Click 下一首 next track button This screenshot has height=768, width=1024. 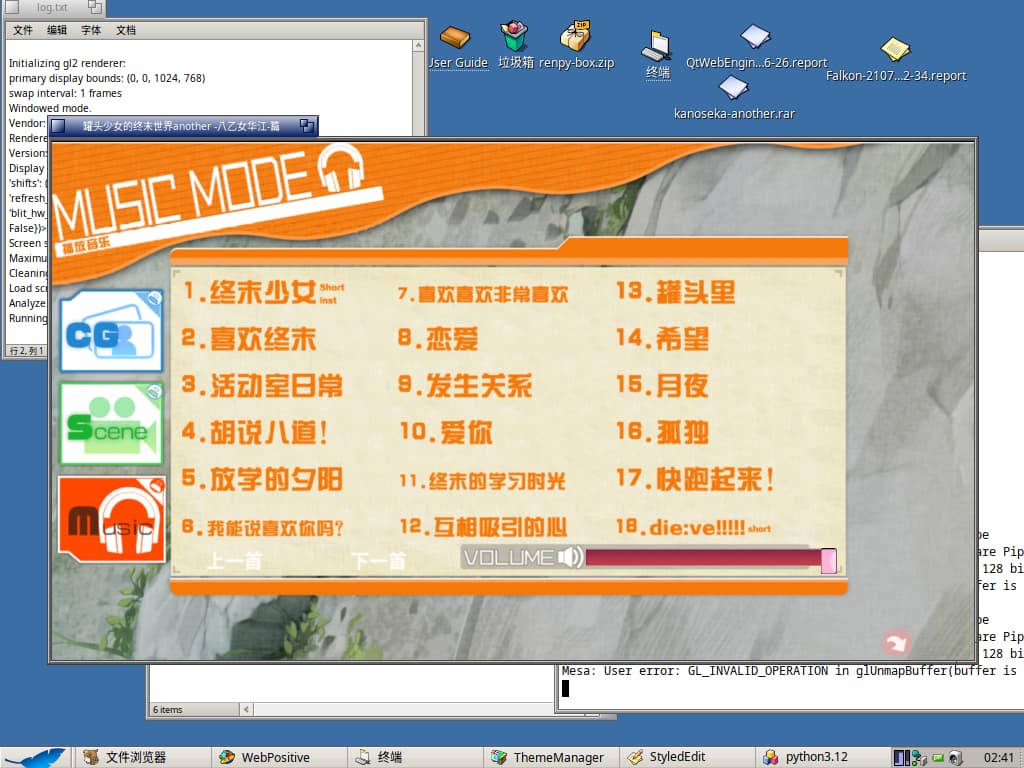coord(379,561)
